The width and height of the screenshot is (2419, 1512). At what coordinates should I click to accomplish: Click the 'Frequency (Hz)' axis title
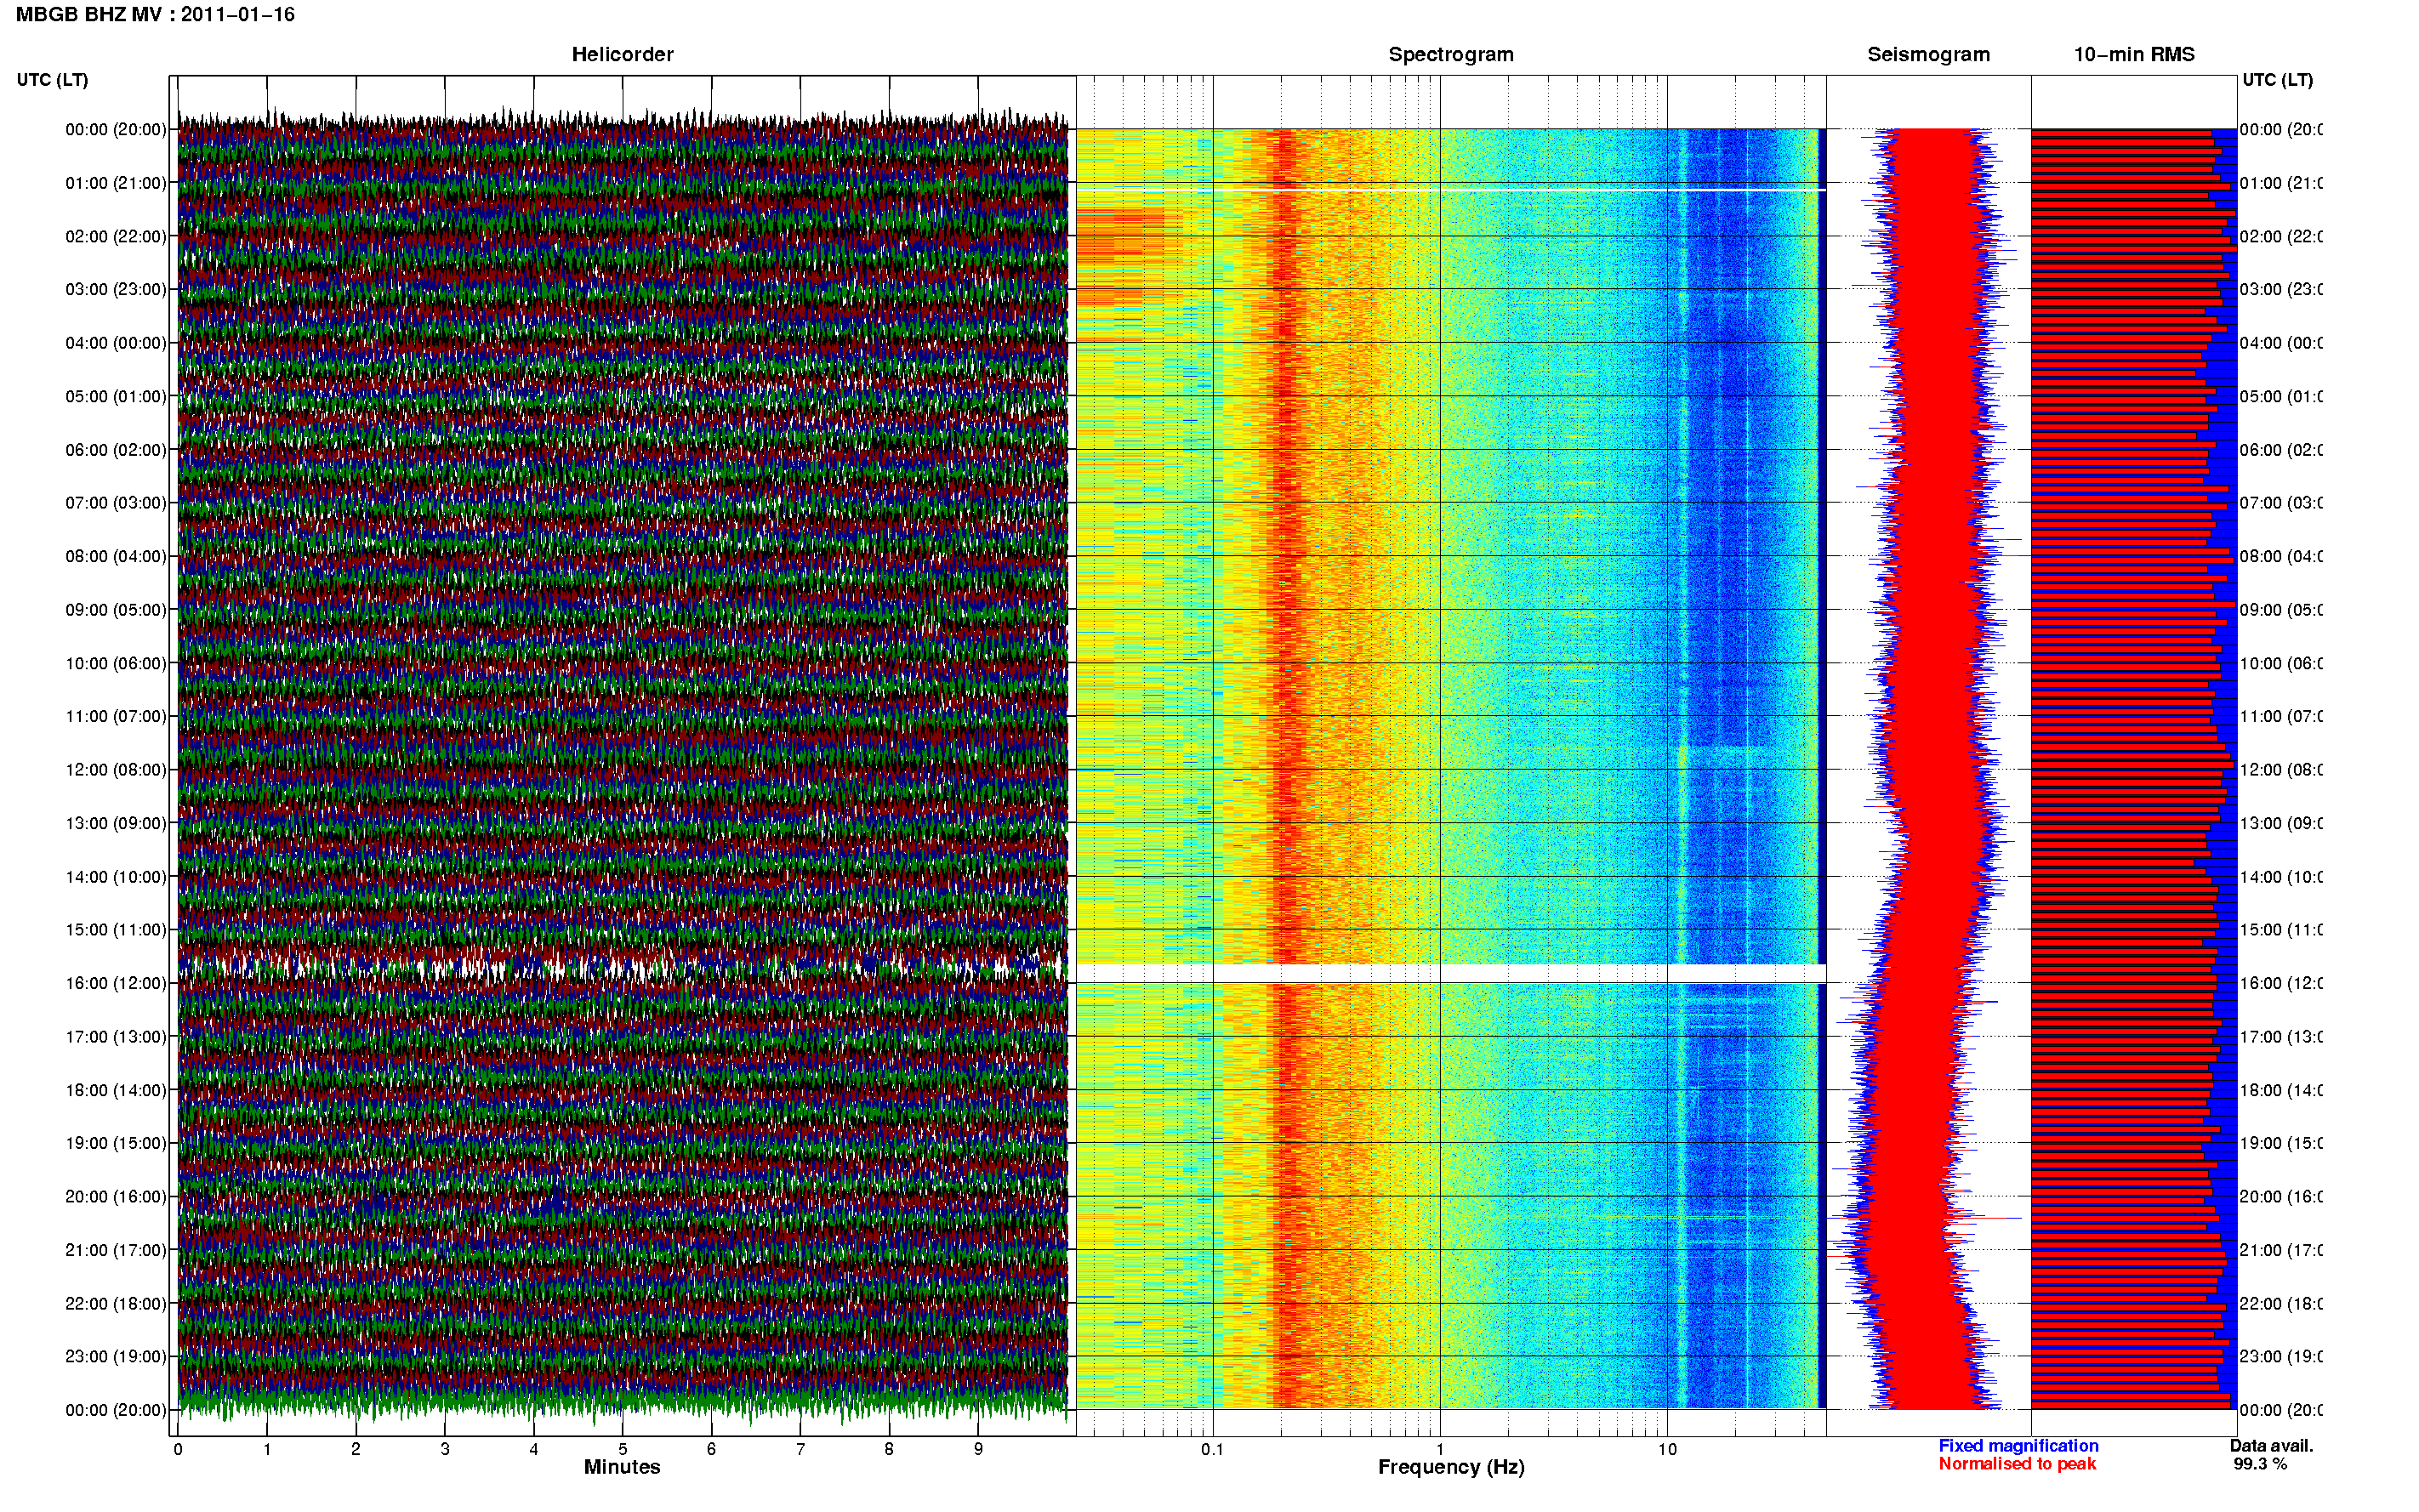1451,1467
